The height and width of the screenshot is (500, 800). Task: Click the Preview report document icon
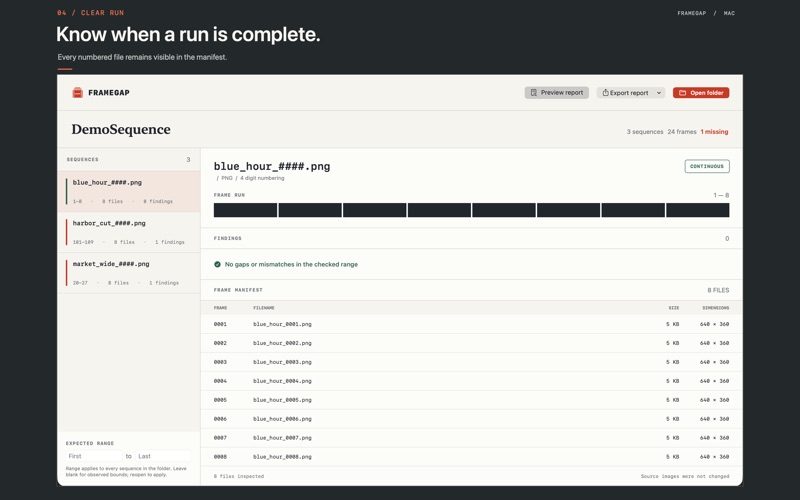(534, 93)
